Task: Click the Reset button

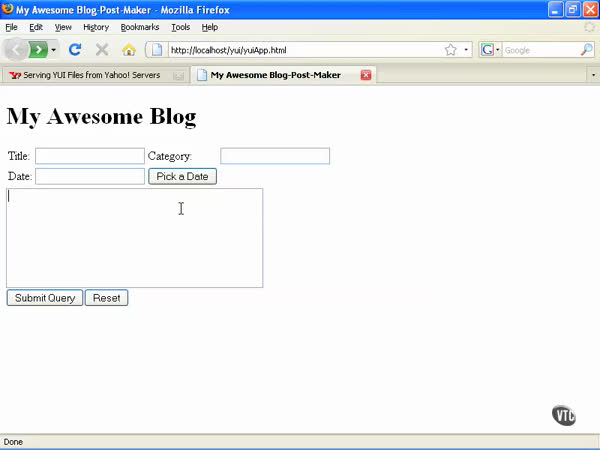Action: point(106,298)
